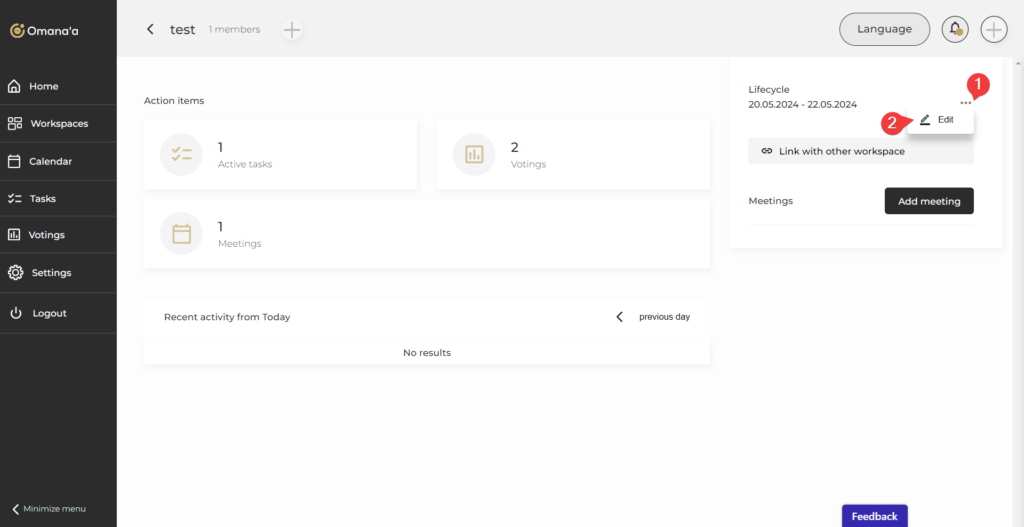Click the Add meeting button
The width and height of the screenshot is (1024, 527).
(x=928, y=201)
